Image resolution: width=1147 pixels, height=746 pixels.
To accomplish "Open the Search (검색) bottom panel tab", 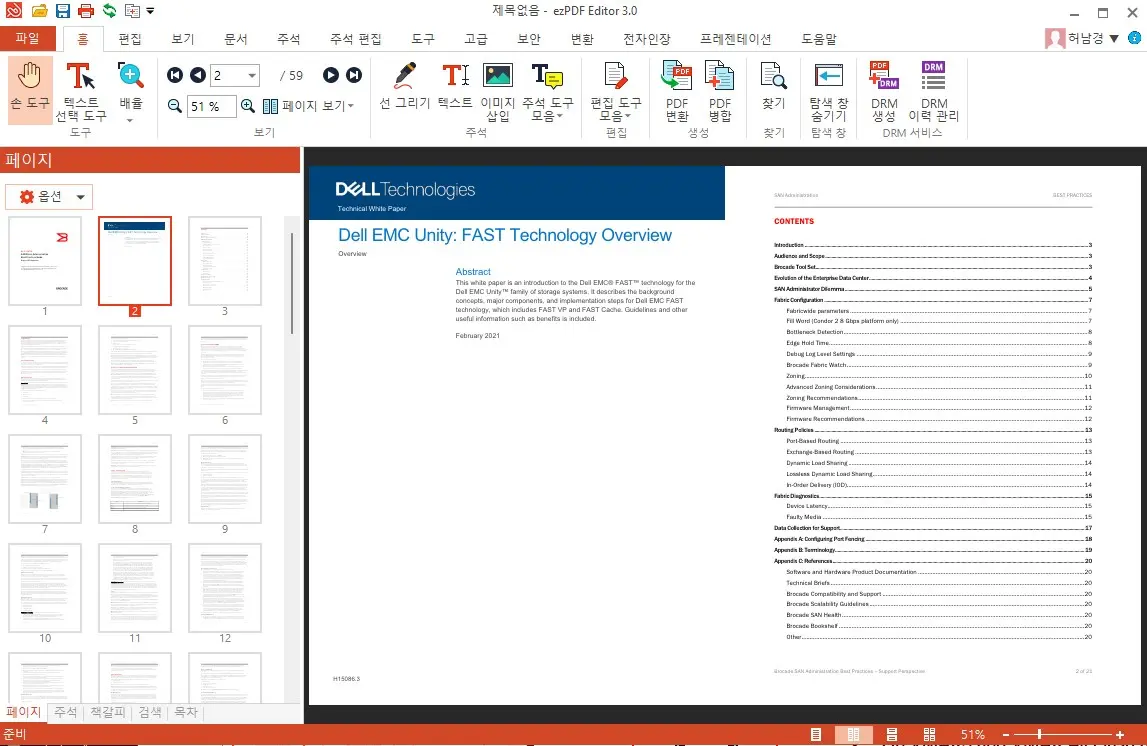I will [x=150, y=712].
